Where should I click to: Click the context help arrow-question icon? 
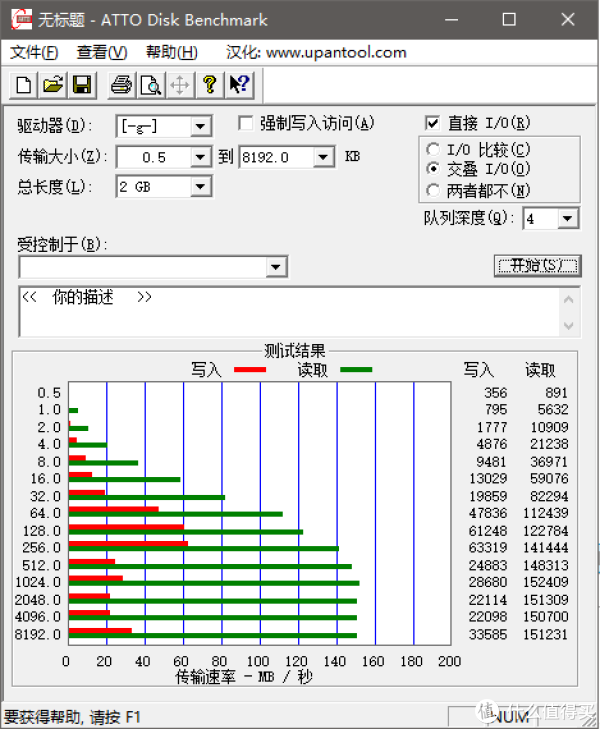[x=239, y=85]
